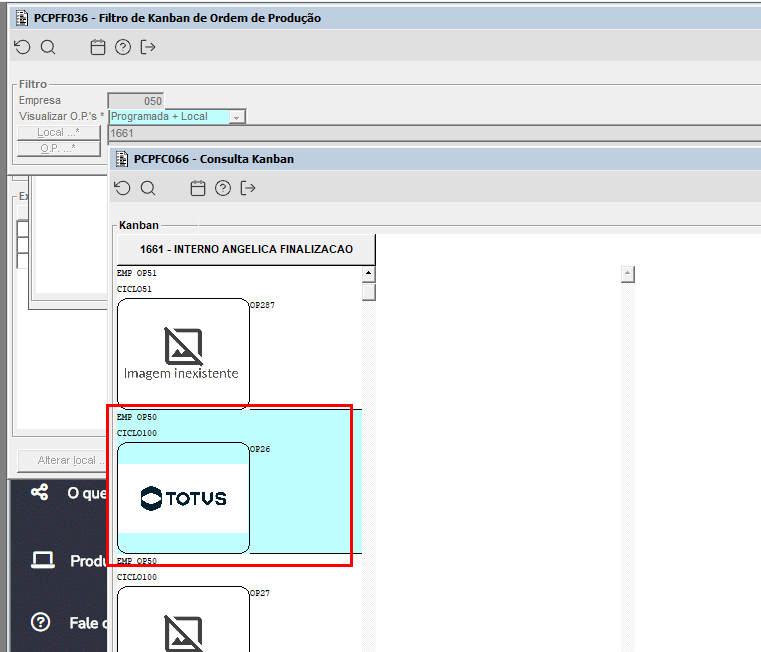Click Imagem inexistente text in OP287 card
Screen dimensions: 761x652
click(x=181, y=373)
